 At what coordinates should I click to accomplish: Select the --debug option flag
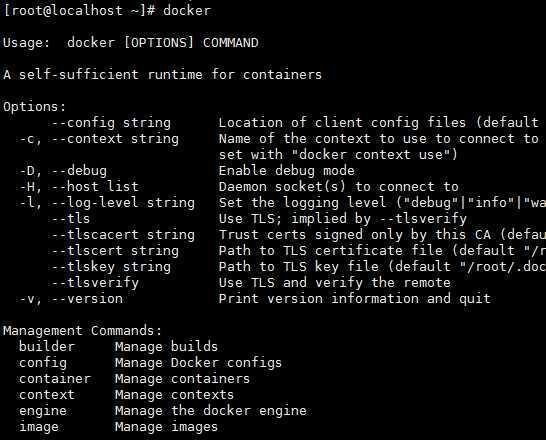(x=79, y=171)
